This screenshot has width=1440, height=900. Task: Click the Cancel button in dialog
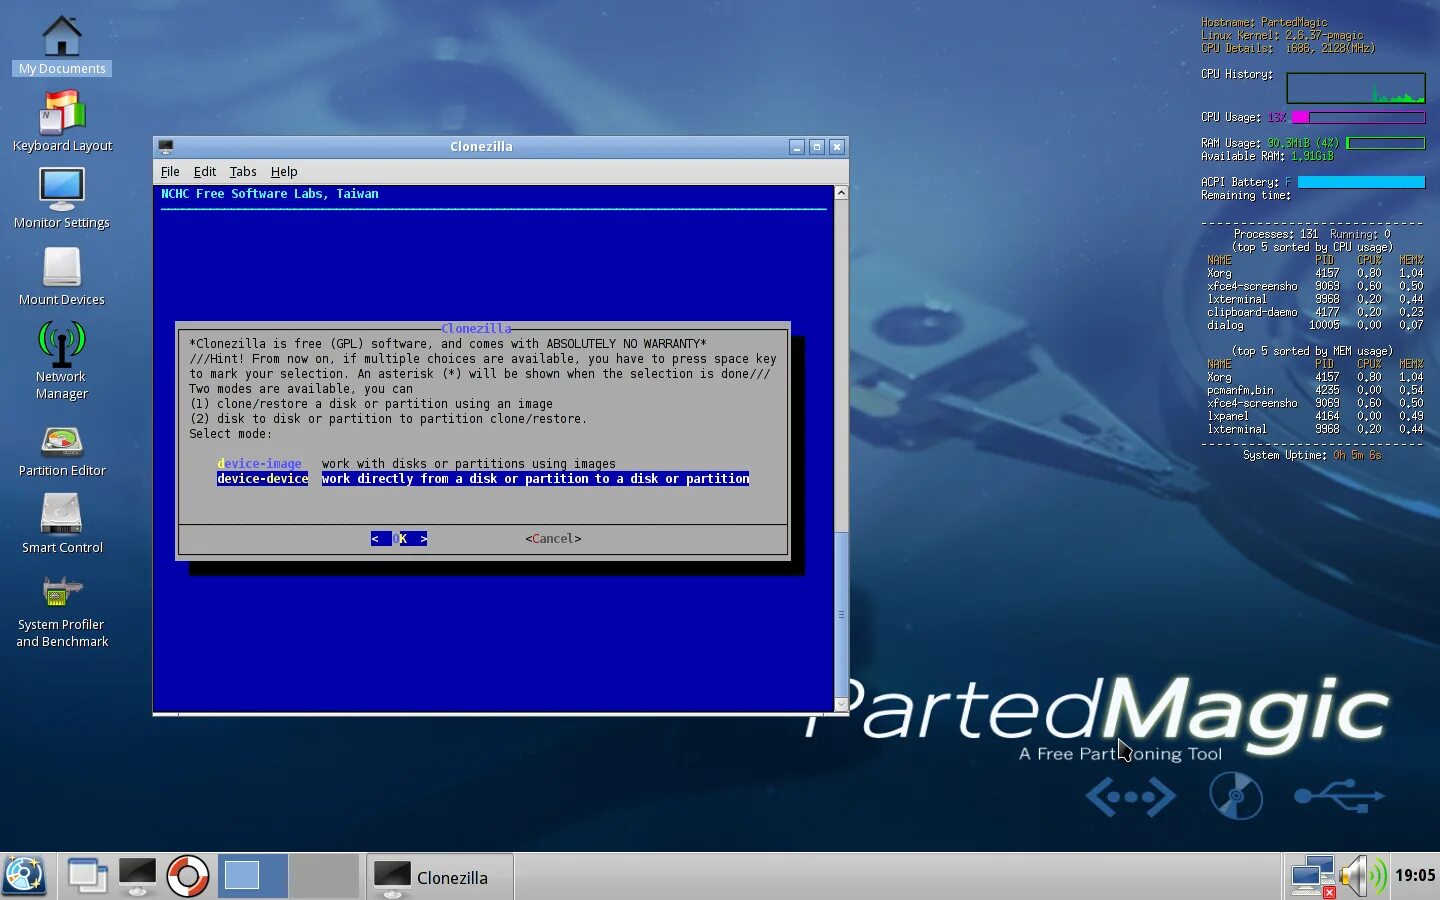tap(553, 539)
